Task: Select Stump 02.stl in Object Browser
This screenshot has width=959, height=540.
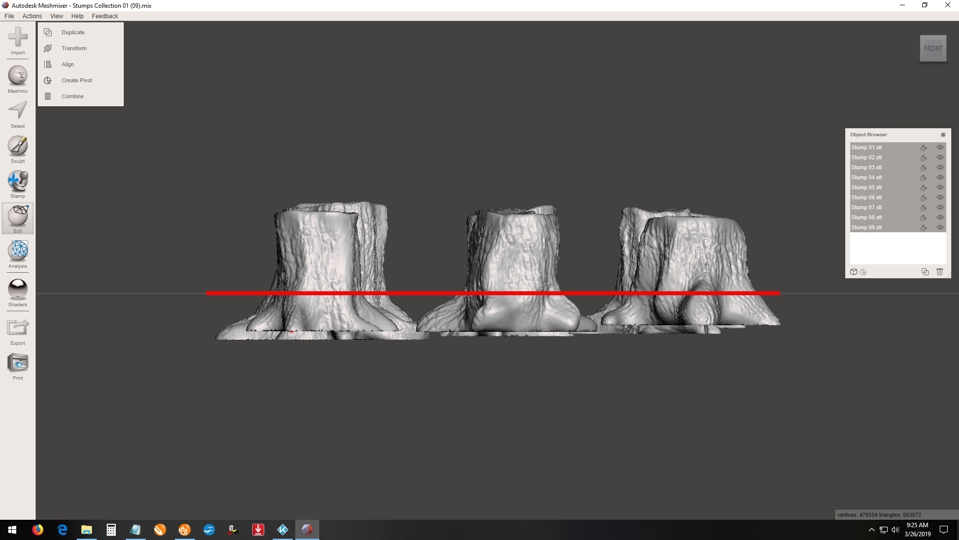Action: (x=867, y=157)
